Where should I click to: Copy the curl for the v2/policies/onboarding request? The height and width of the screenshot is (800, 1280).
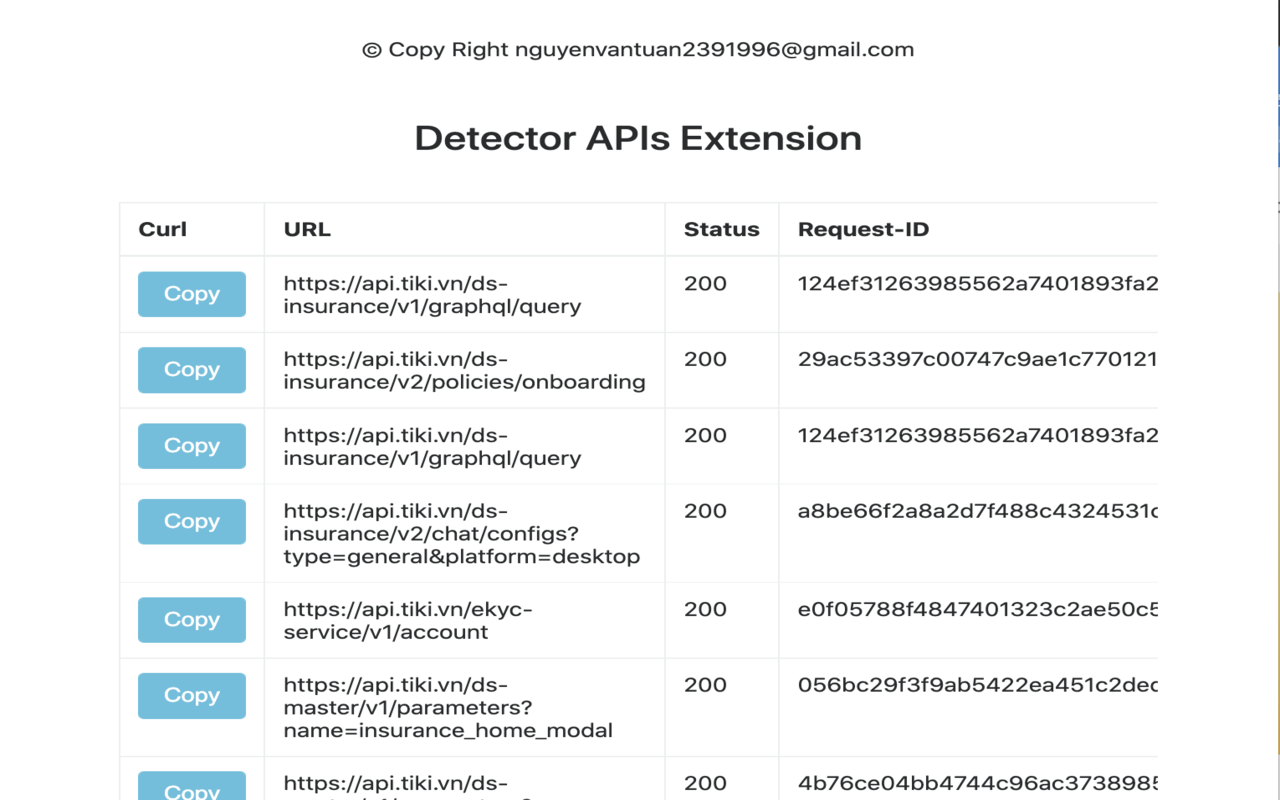pos(191,370)
